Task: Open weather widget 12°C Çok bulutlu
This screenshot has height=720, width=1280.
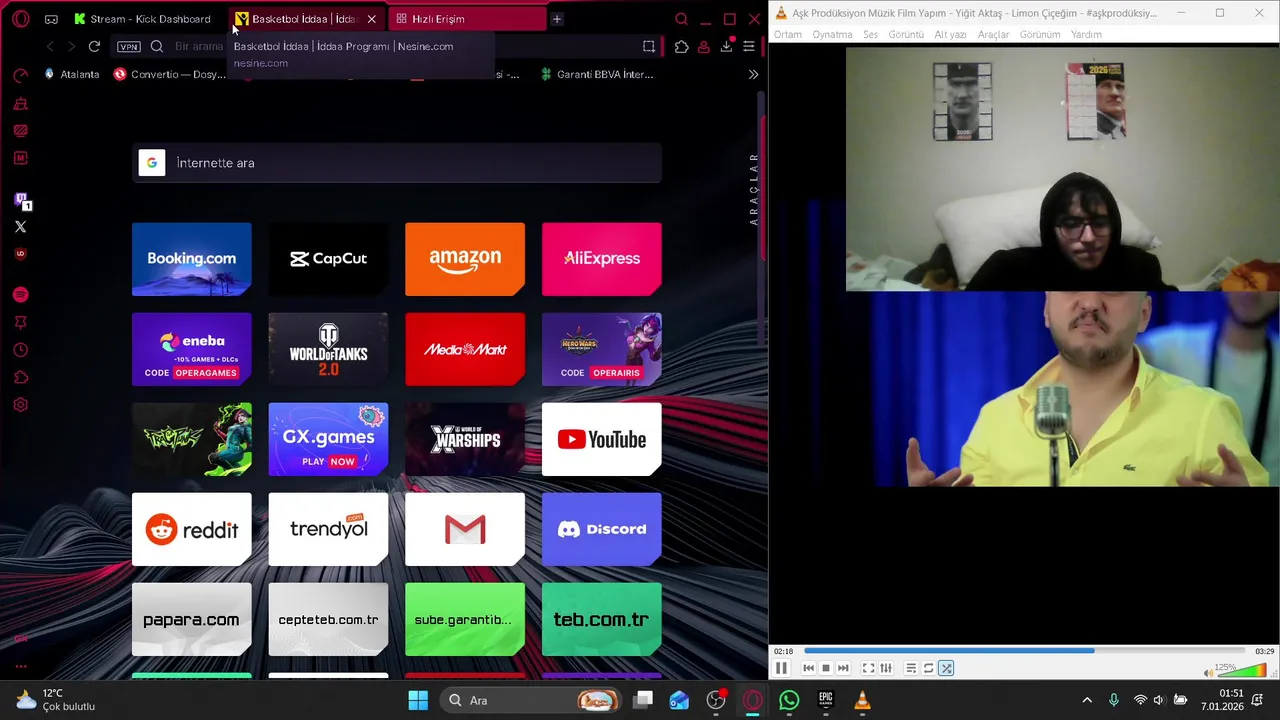Action: point(55,700)
